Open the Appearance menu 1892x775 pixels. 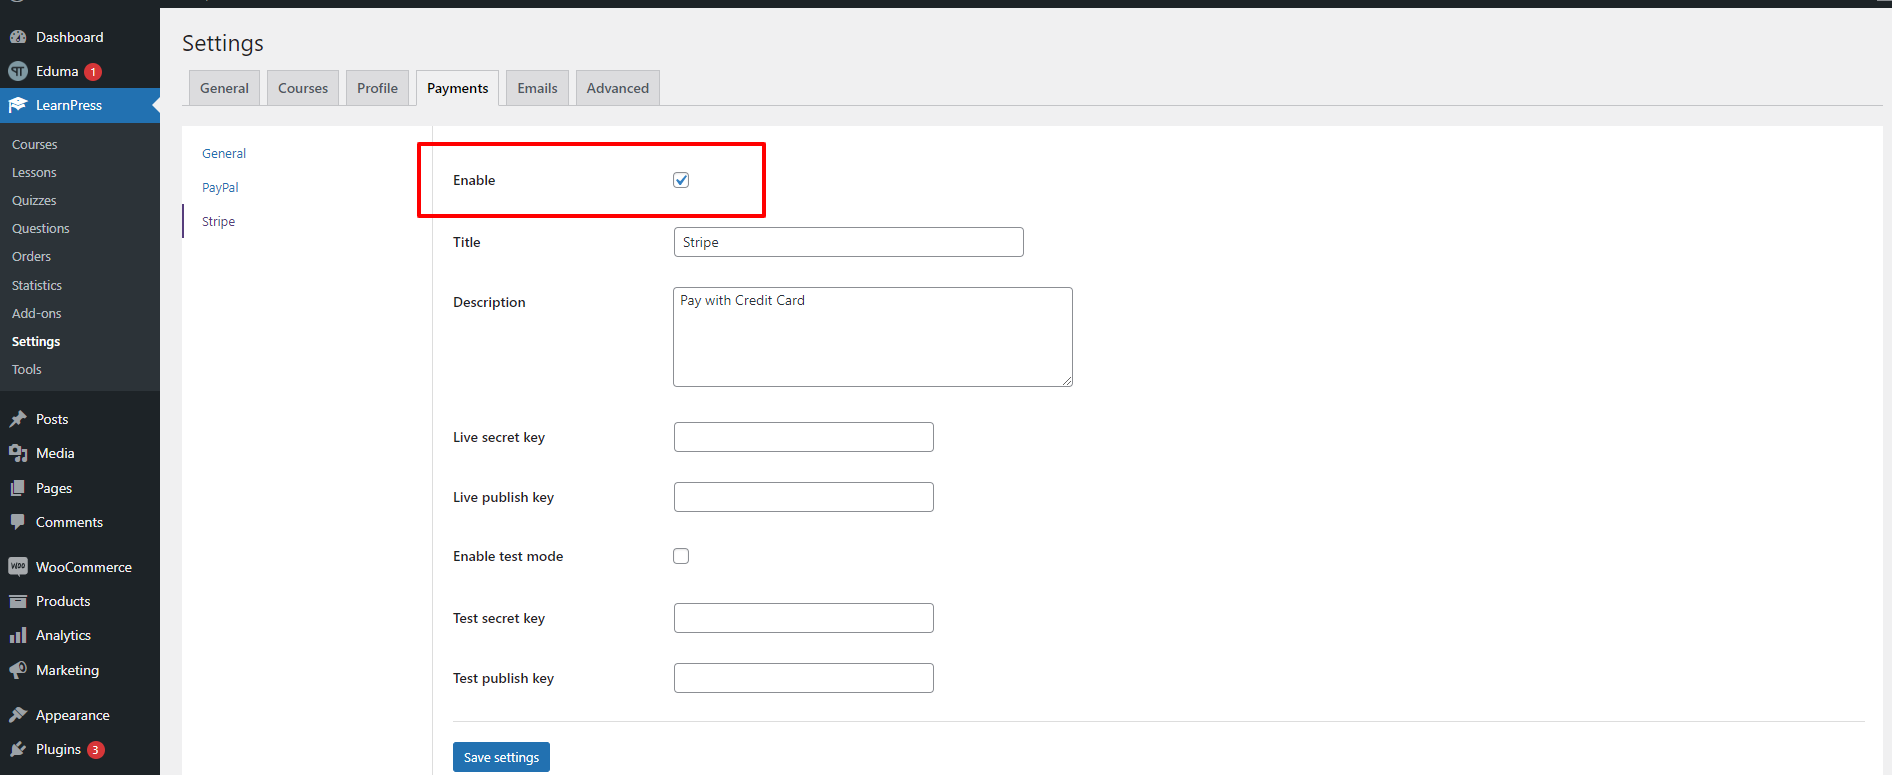click(x=80, y=715)
